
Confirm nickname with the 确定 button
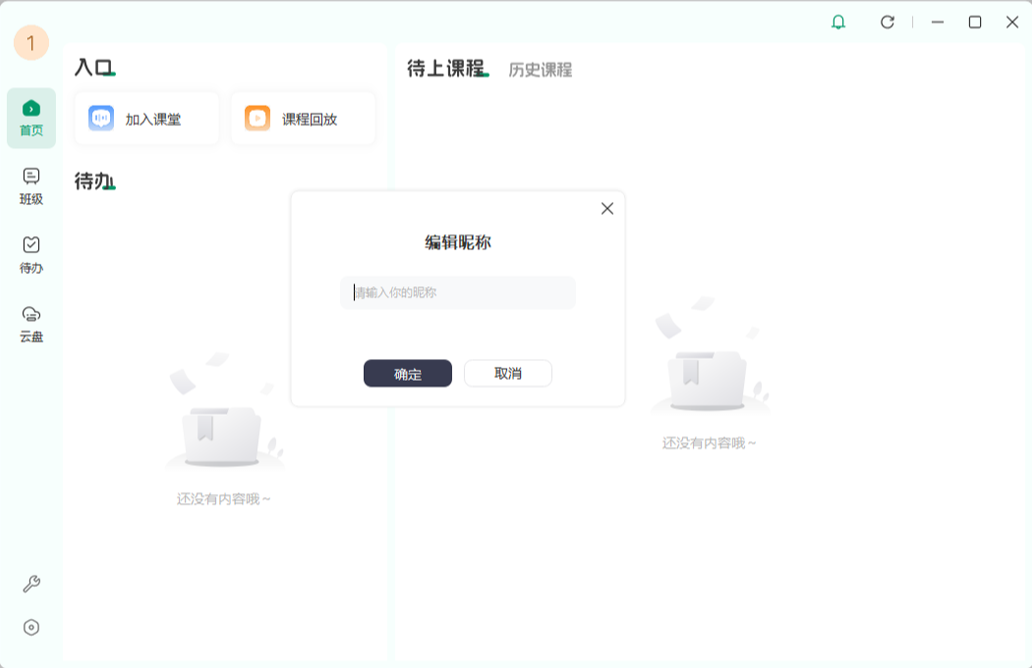(407, 373)
